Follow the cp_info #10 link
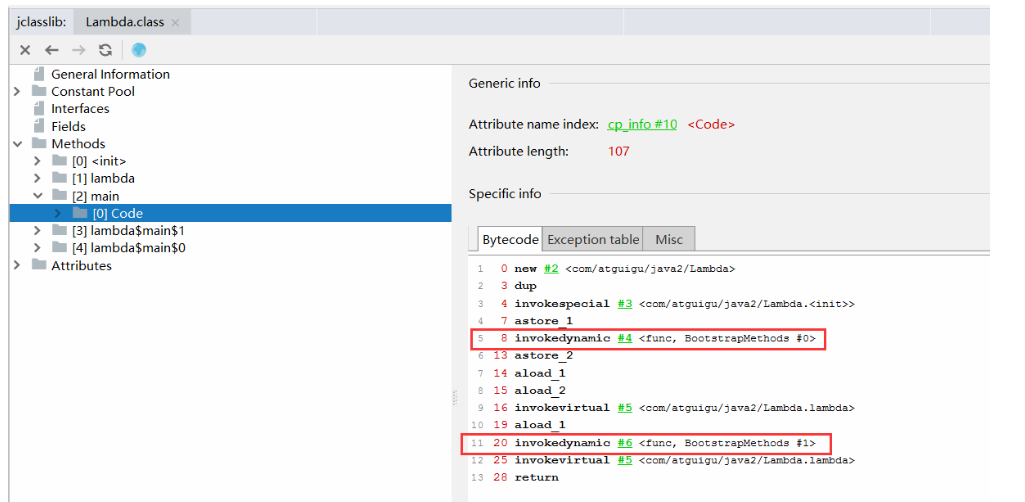The height and width of the screenshot is (502, 1025). (x=642, y=124)
